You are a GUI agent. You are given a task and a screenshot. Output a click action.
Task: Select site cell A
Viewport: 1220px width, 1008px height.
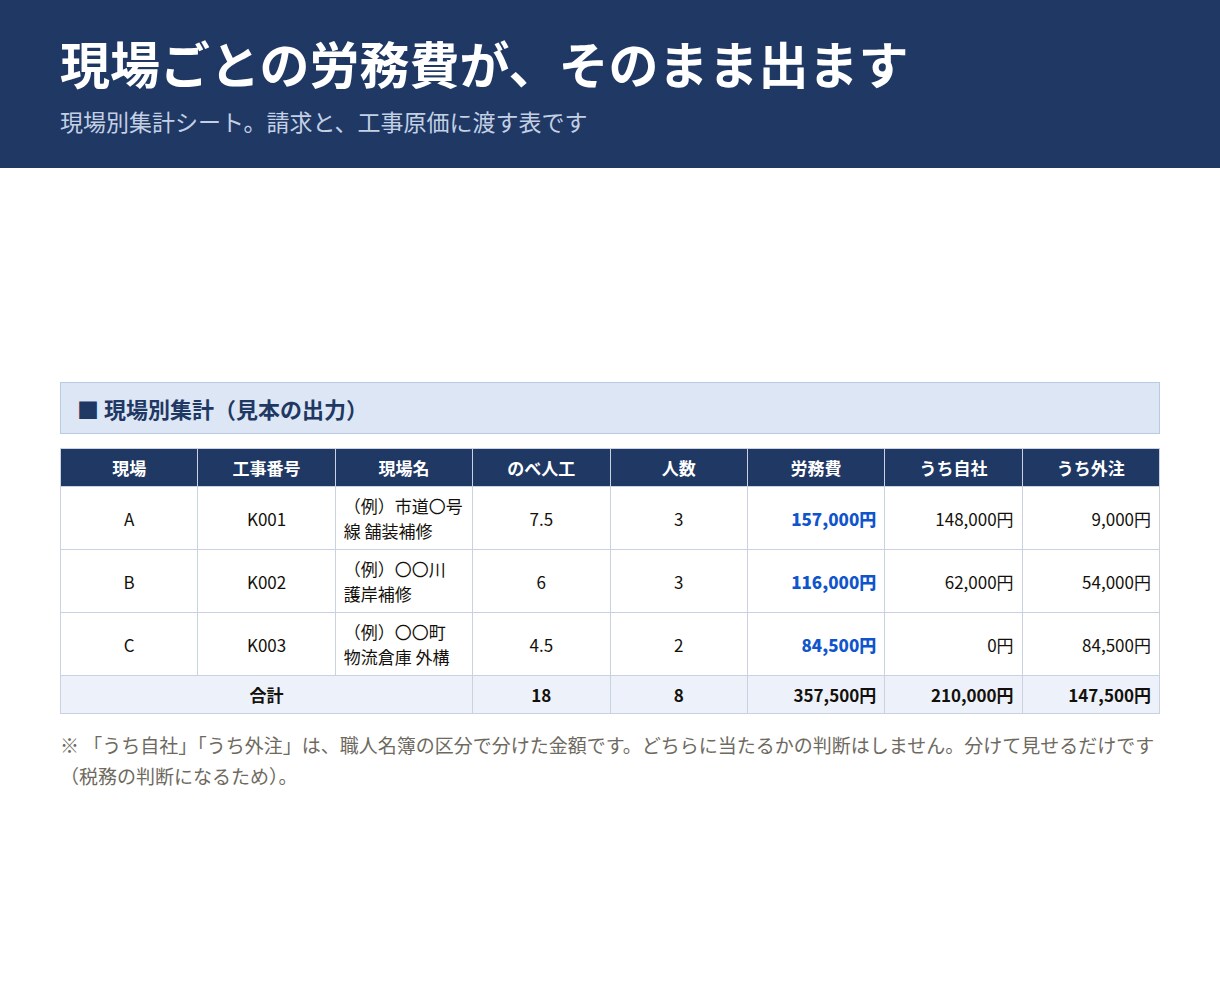pos(129,519)
